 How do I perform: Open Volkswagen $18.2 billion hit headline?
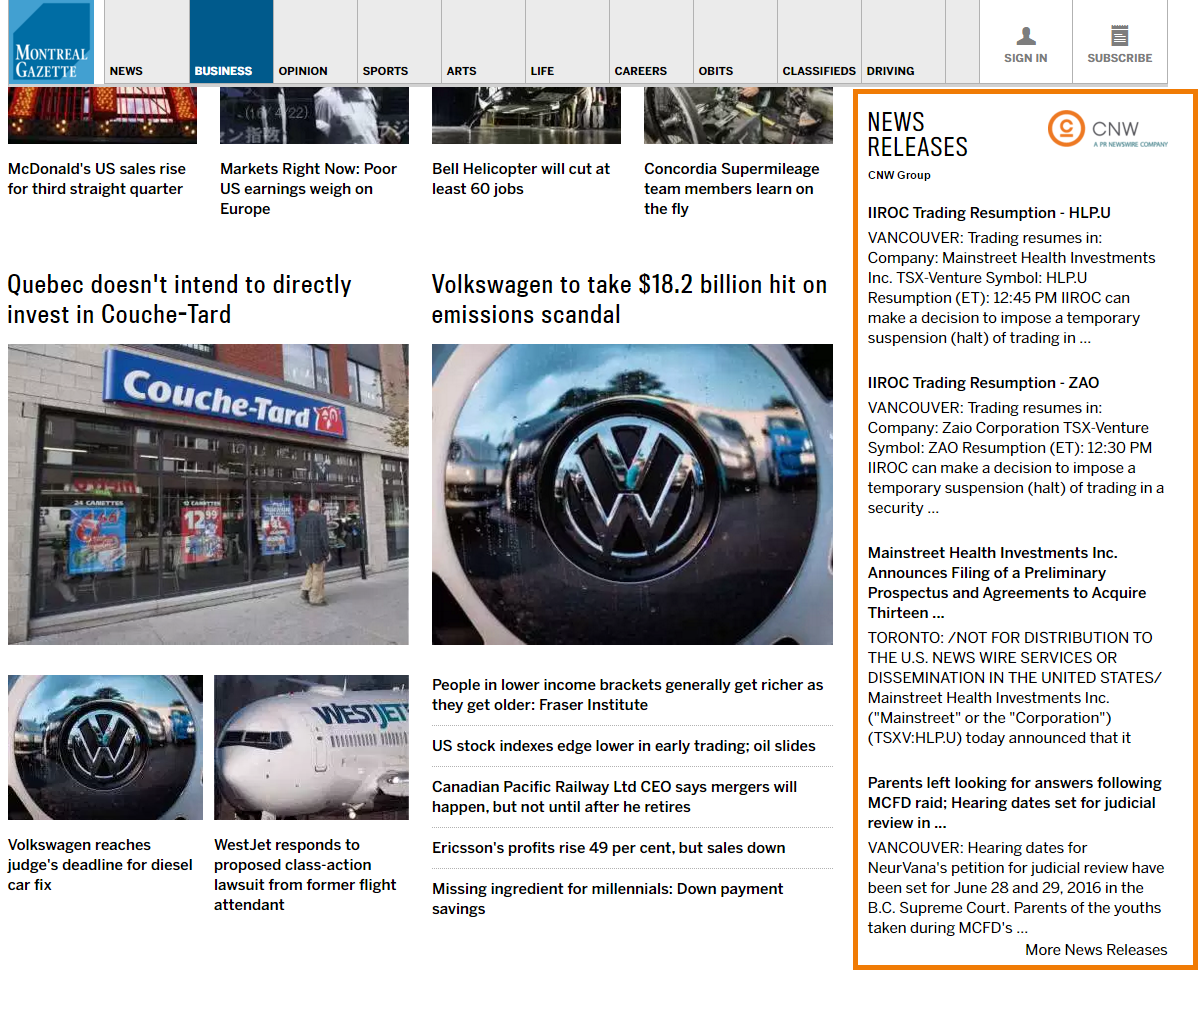pyautogui.click(x=629, y=299)
